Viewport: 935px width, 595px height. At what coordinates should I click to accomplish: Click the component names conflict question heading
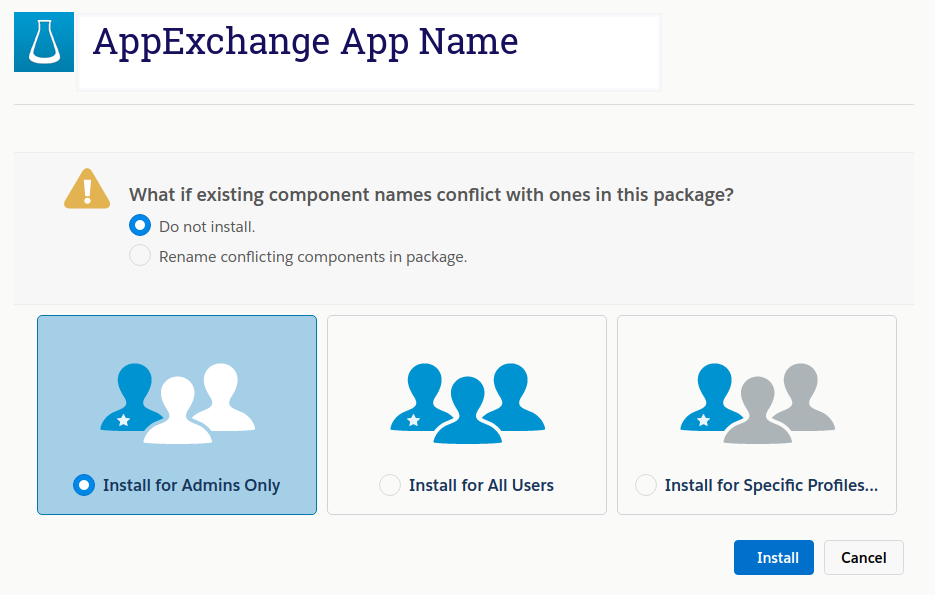click(x=431, y=195)
